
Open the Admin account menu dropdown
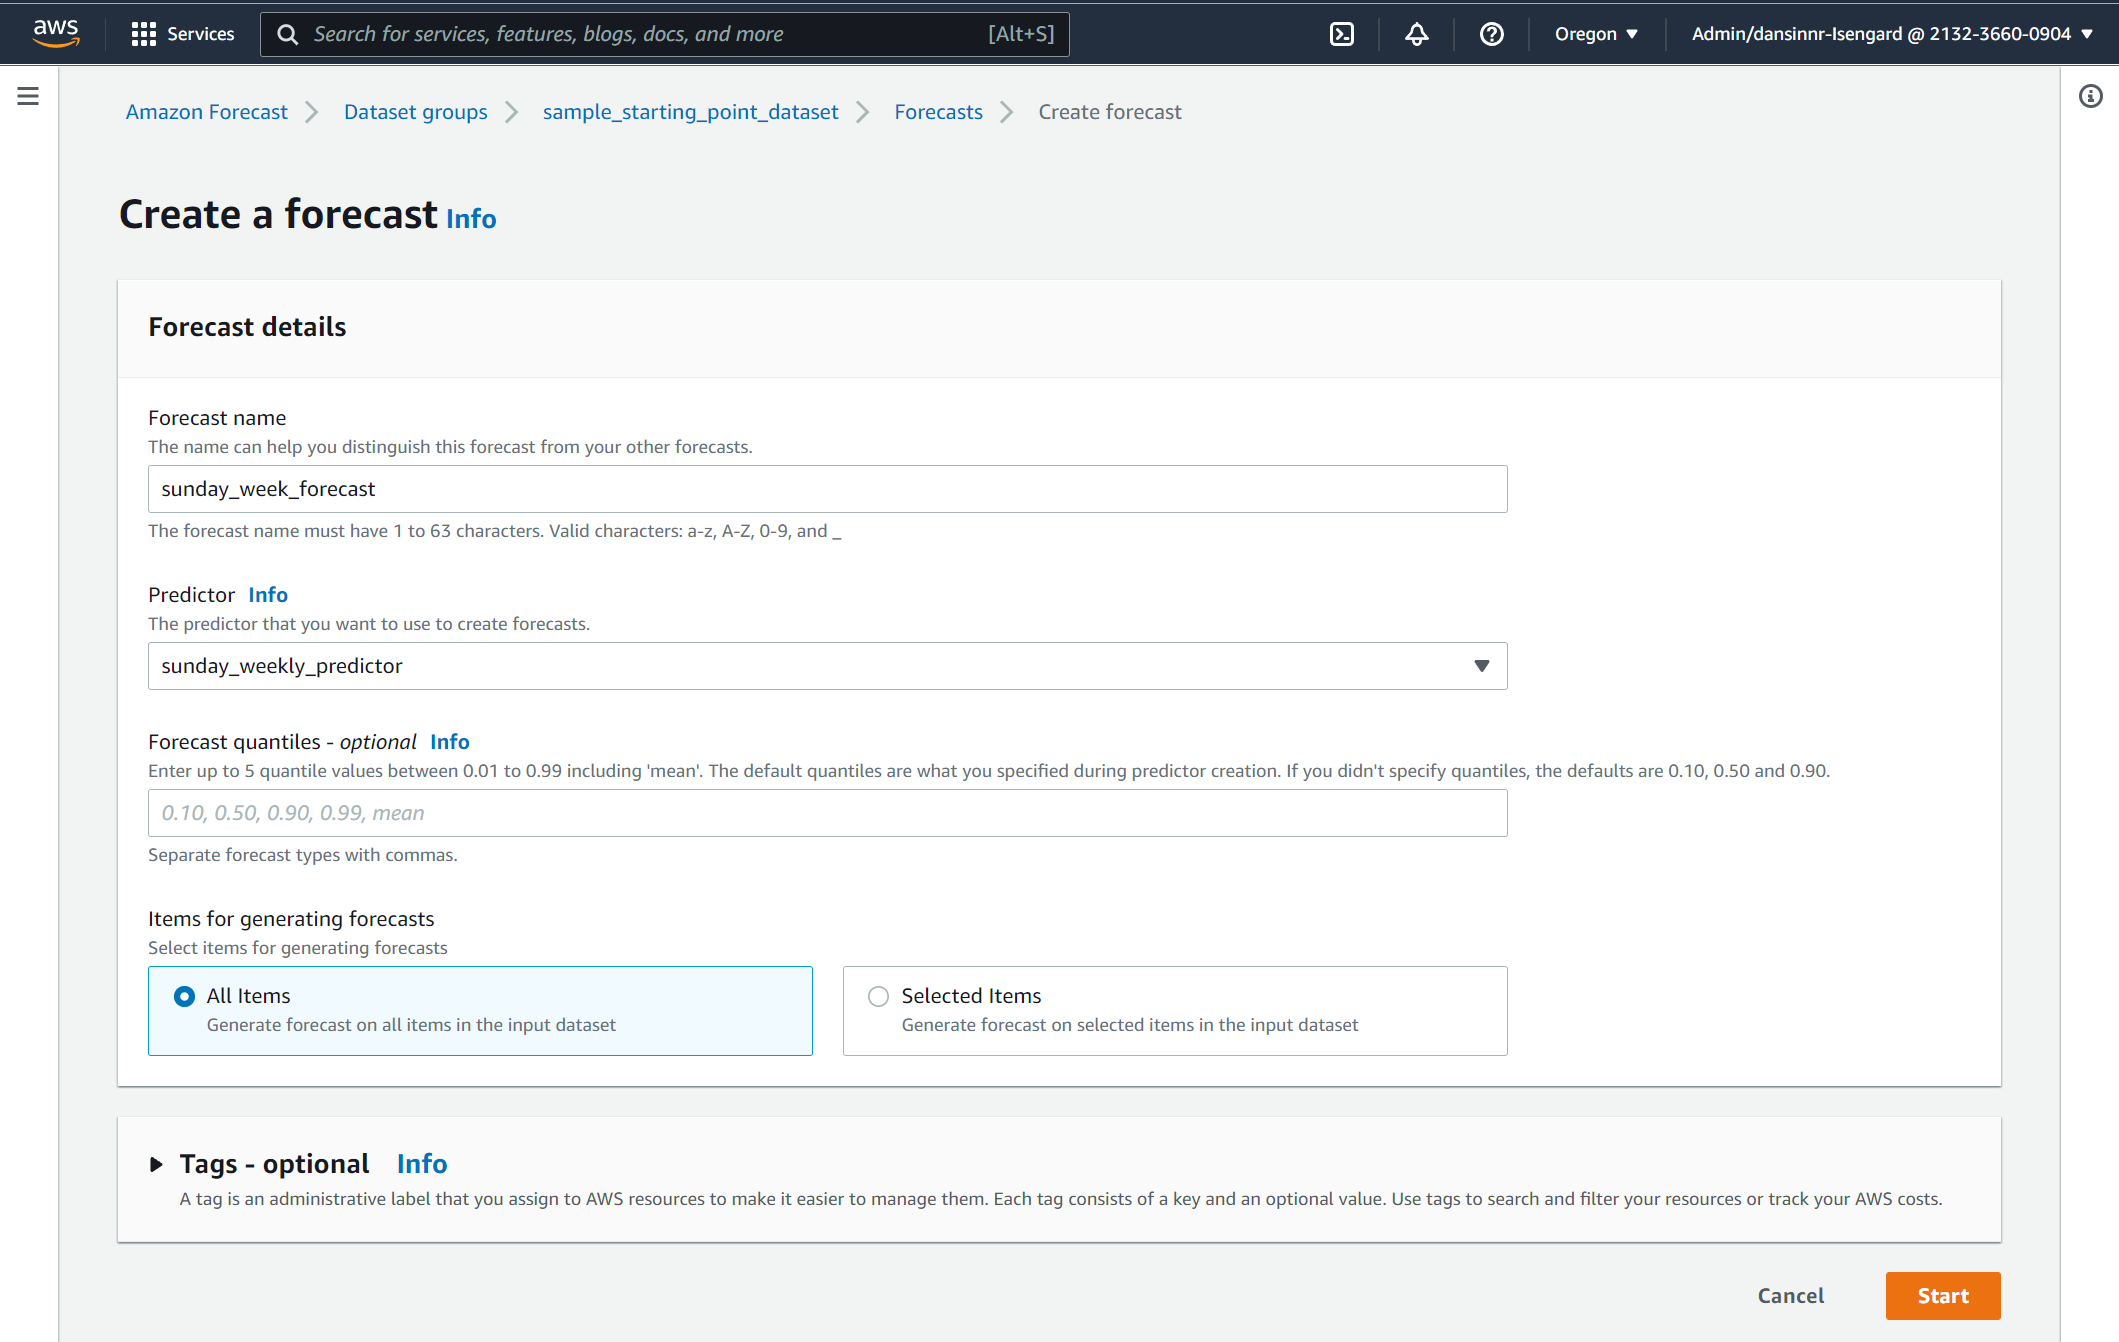pyautogui.click(x=1891, y=34)
